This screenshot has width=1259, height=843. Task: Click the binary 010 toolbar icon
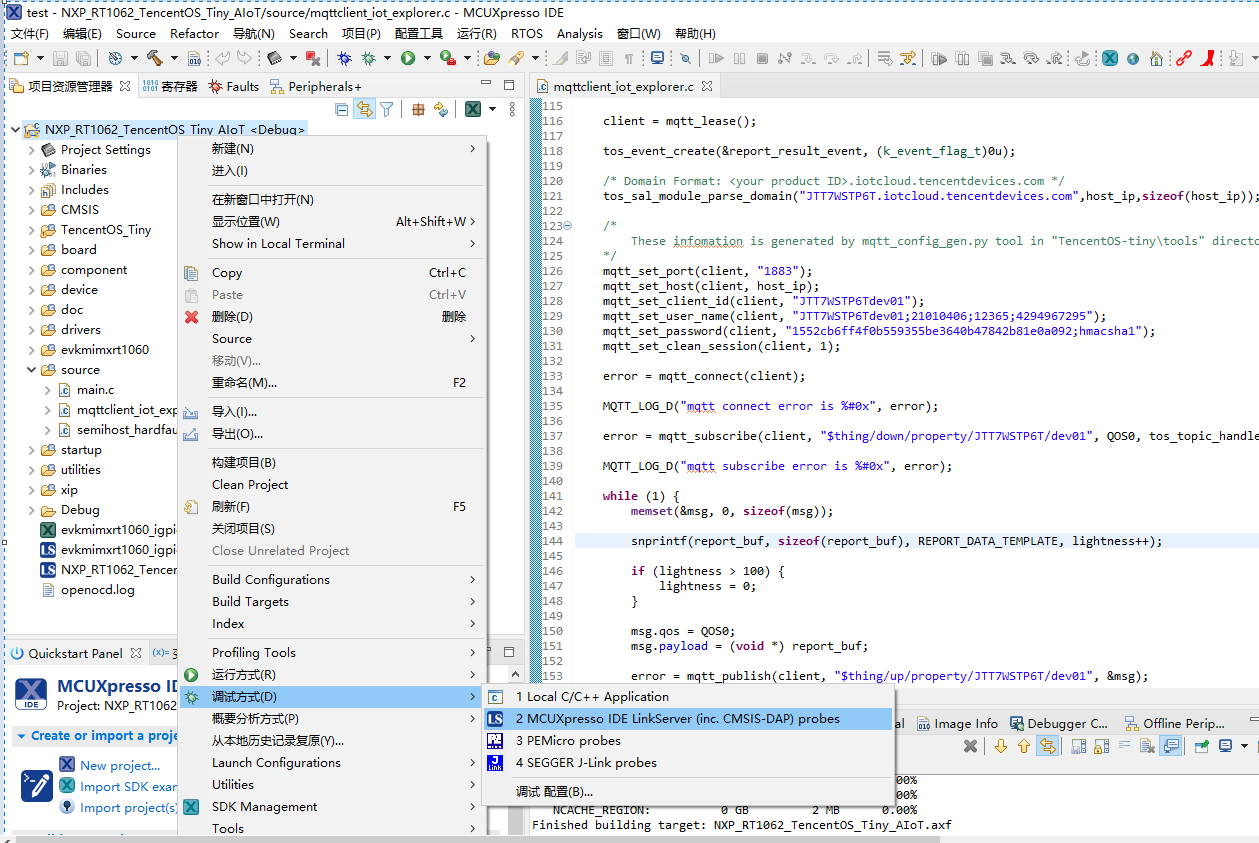195,58
